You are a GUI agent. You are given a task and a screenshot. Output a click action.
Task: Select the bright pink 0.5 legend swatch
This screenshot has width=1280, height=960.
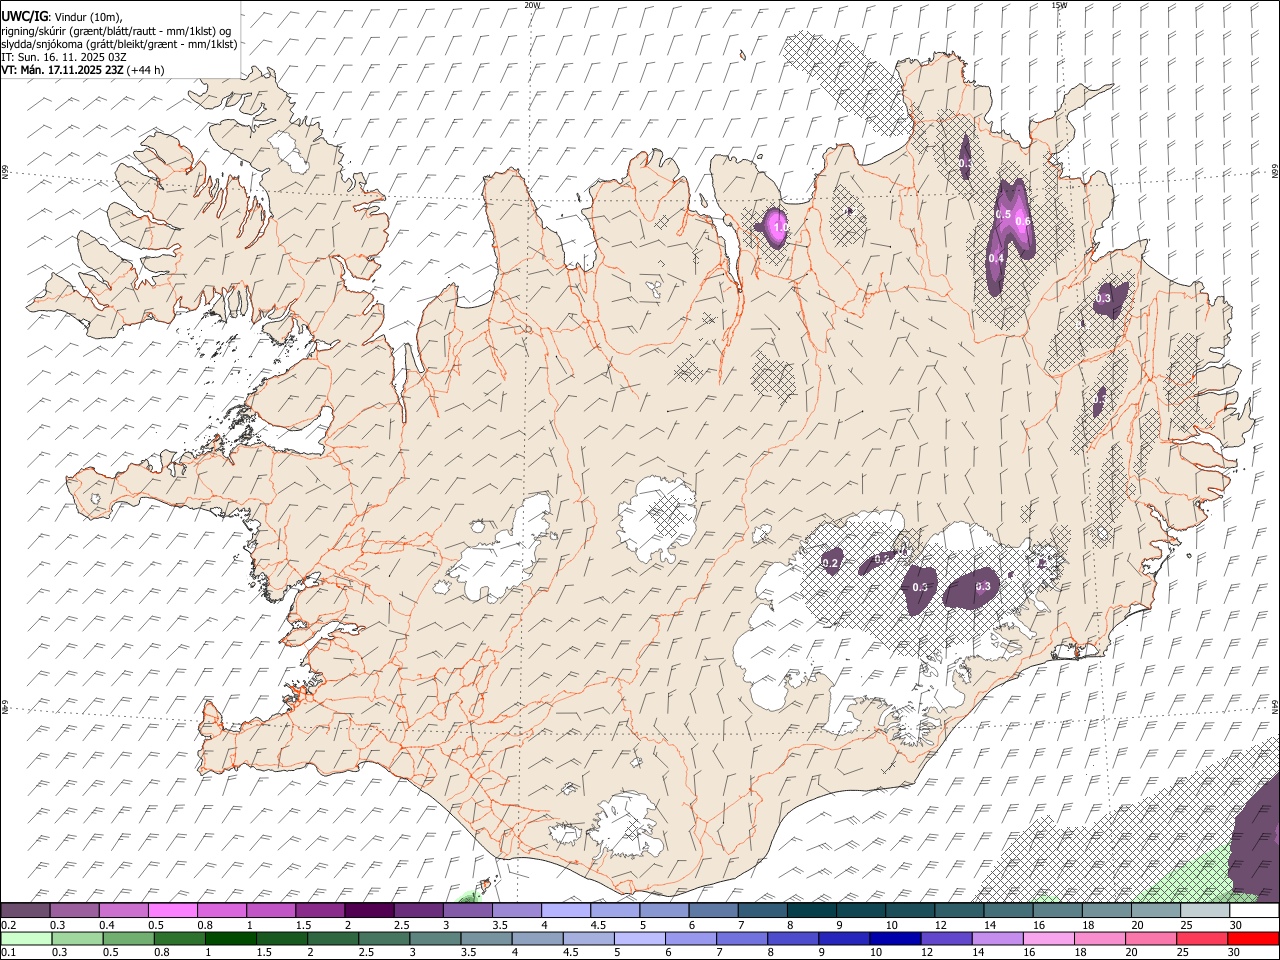click(172, 910)
